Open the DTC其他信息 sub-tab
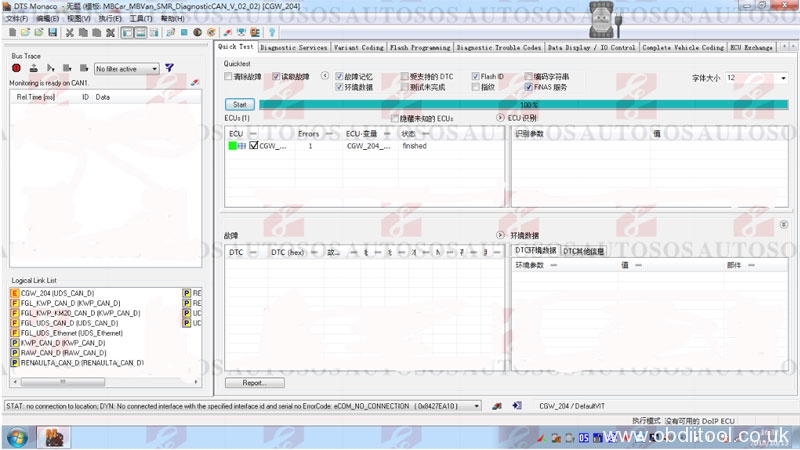This screenshot has height=450, width=800. 584,251
